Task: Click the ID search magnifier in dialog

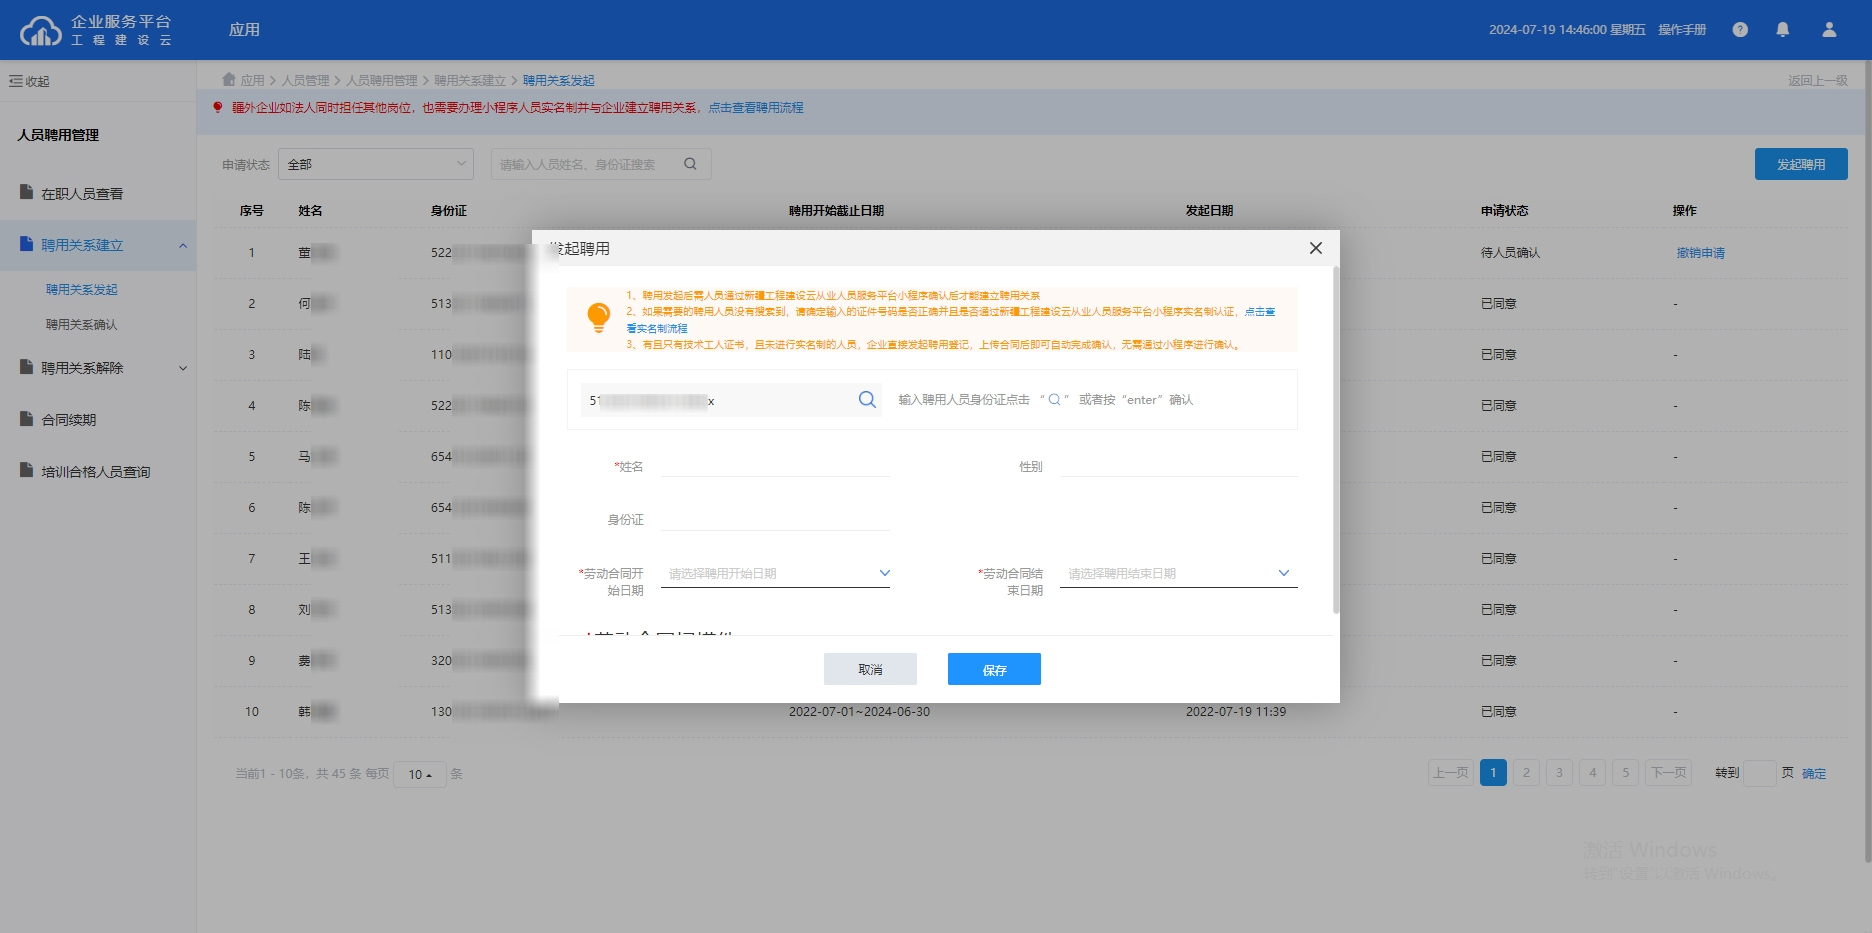Action: pos(867,400)
